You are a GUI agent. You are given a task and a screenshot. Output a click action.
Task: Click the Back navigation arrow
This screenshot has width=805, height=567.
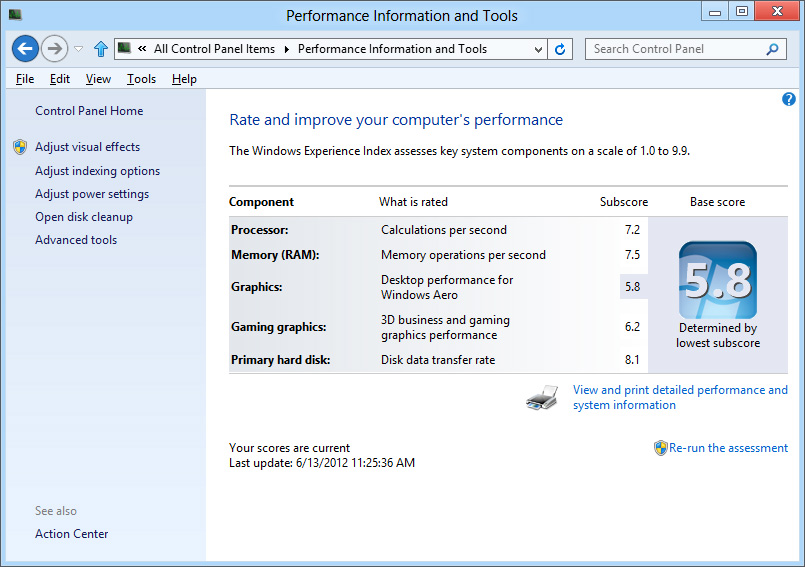tap(25, 49)
